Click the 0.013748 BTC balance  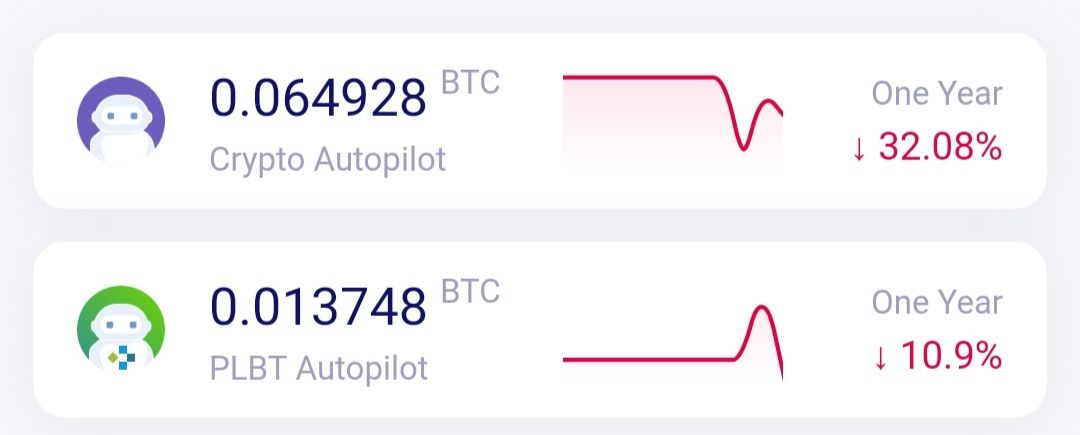coord(318,307)
